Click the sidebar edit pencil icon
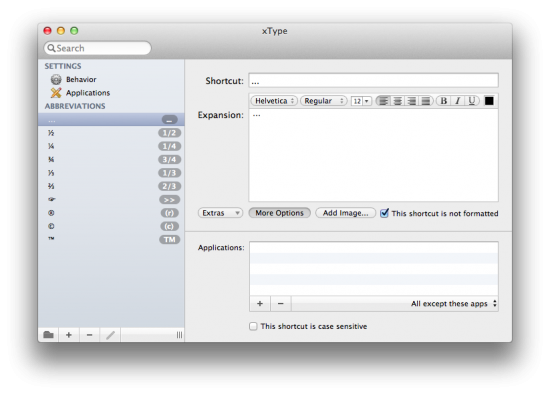 click(x=110, y=335)
